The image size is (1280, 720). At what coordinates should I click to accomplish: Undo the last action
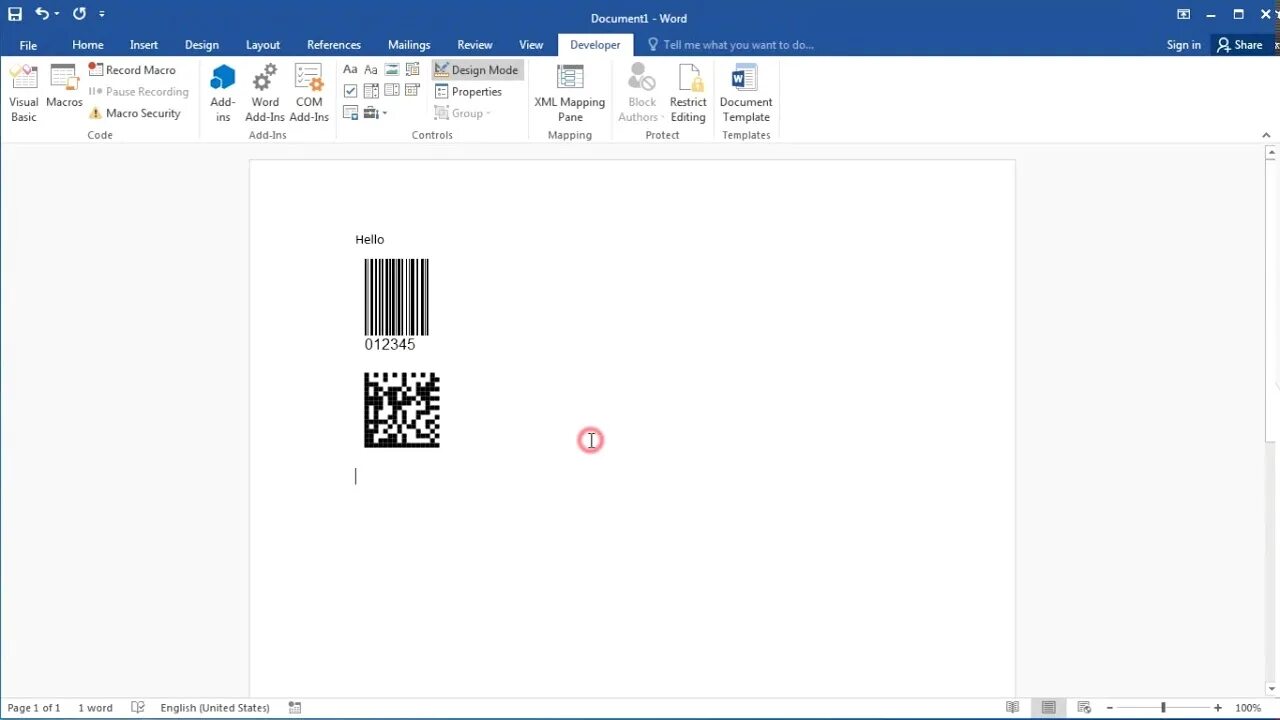[42, 14]
